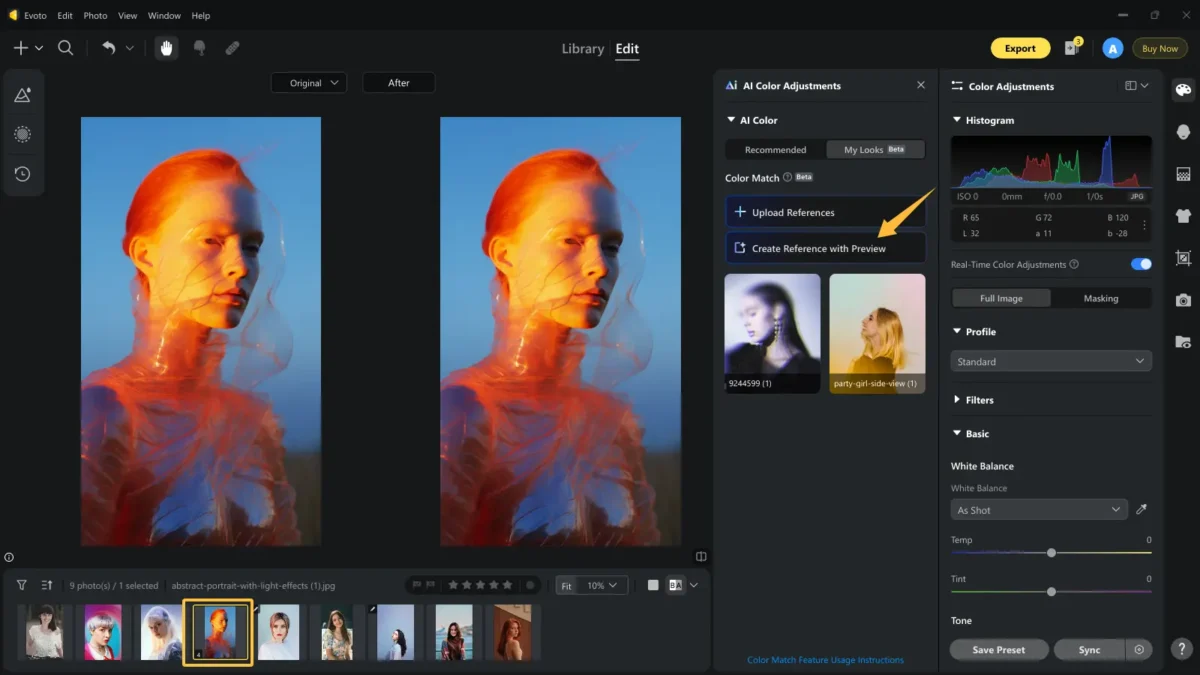
Task: Open the portrait retouch head icon
Action: coord(1183,132)
